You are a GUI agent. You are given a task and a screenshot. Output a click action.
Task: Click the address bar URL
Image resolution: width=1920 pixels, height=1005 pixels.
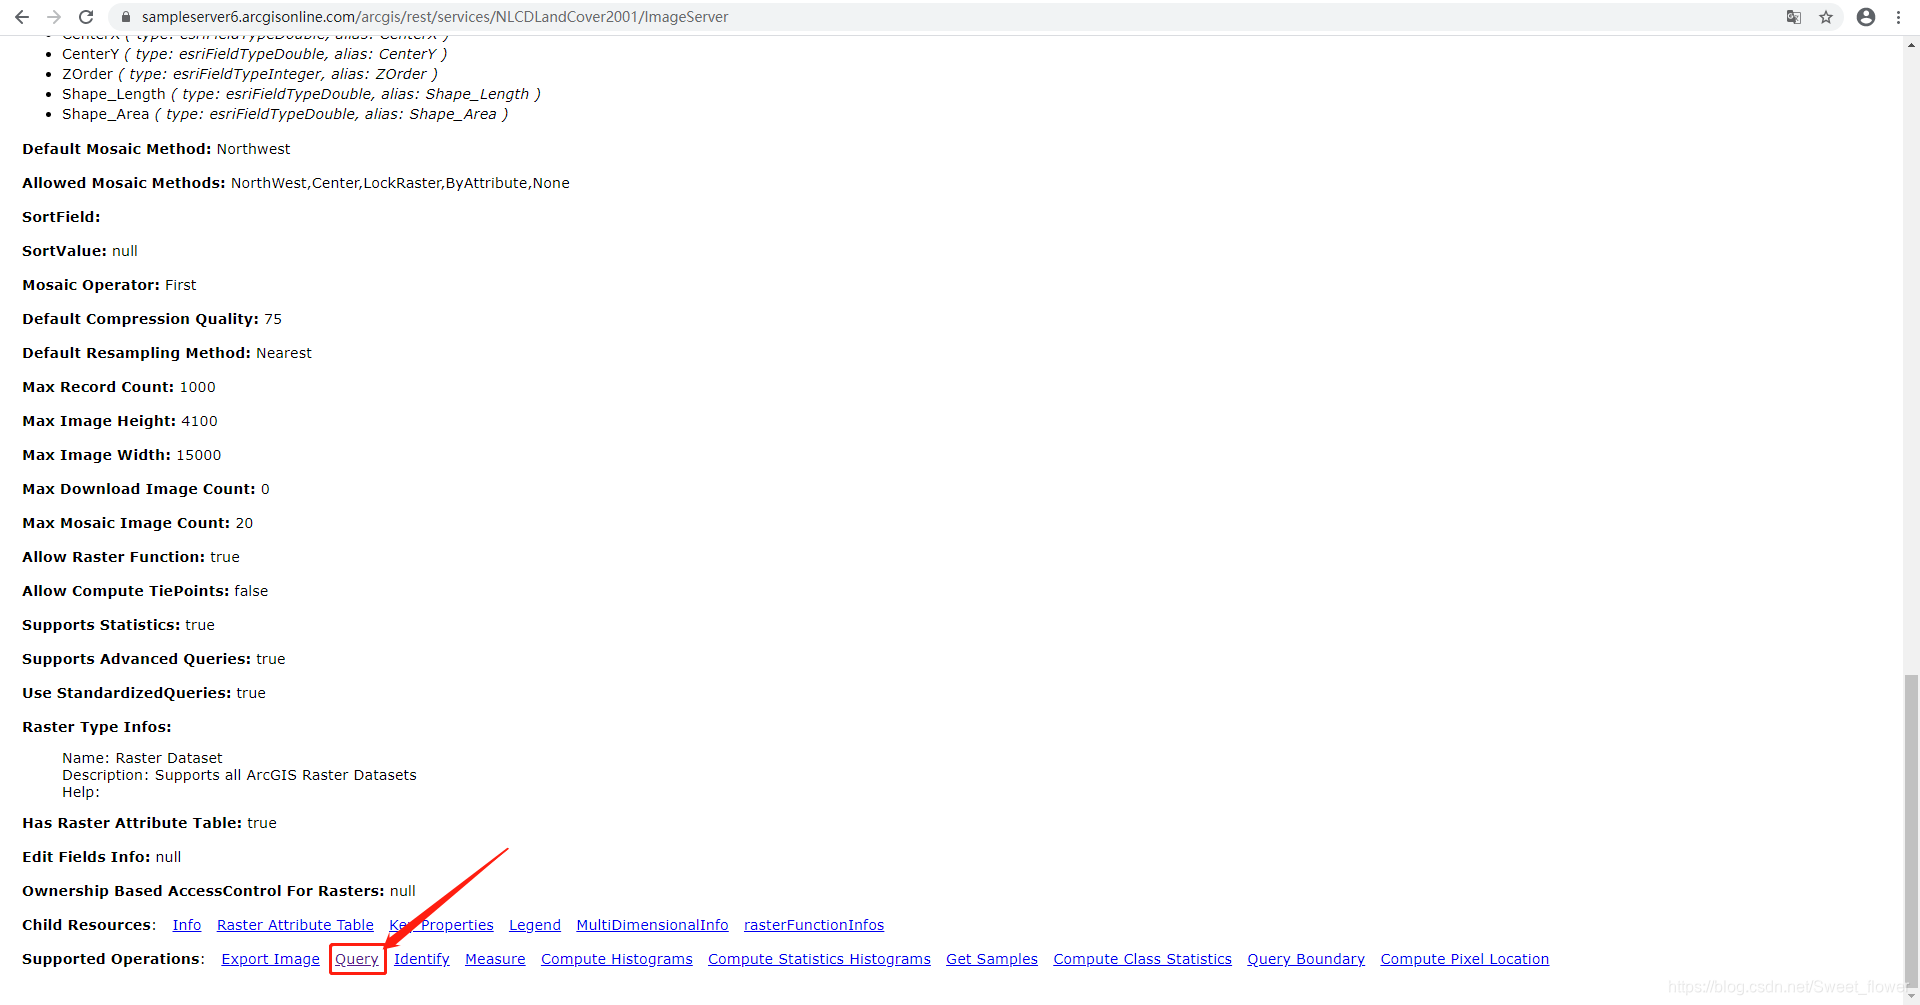point(435,17)
